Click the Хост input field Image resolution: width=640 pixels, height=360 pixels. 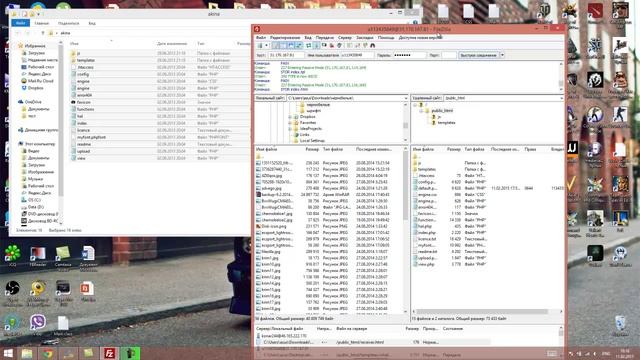coord(286,55)
